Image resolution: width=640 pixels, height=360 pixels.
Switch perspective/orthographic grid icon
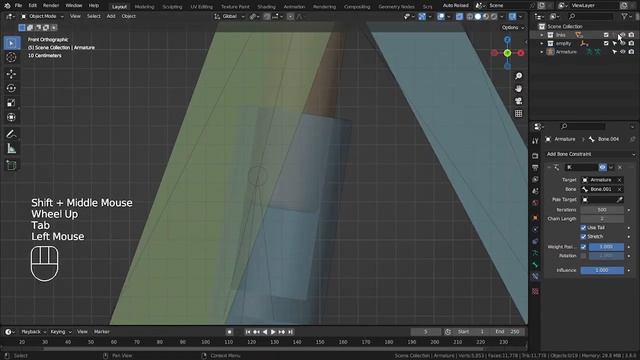518,113
